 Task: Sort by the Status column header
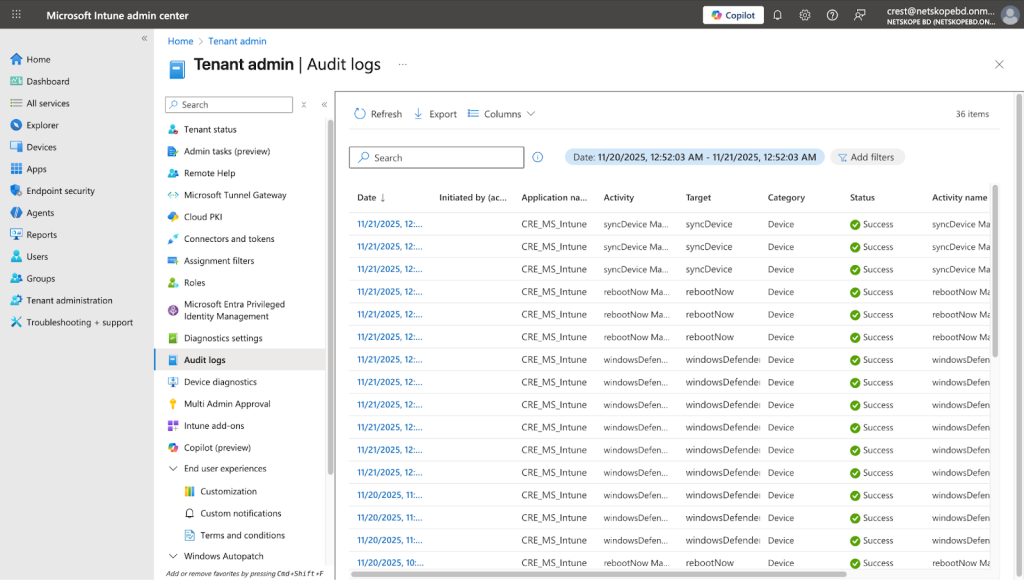point(862,197)
